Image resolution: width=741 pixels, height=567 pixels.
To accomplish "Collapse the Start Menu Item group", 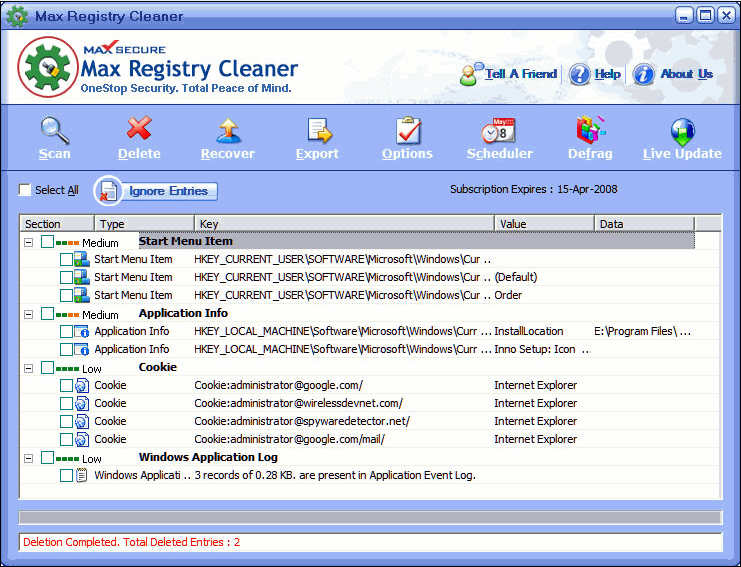I will tap(28, 242).
